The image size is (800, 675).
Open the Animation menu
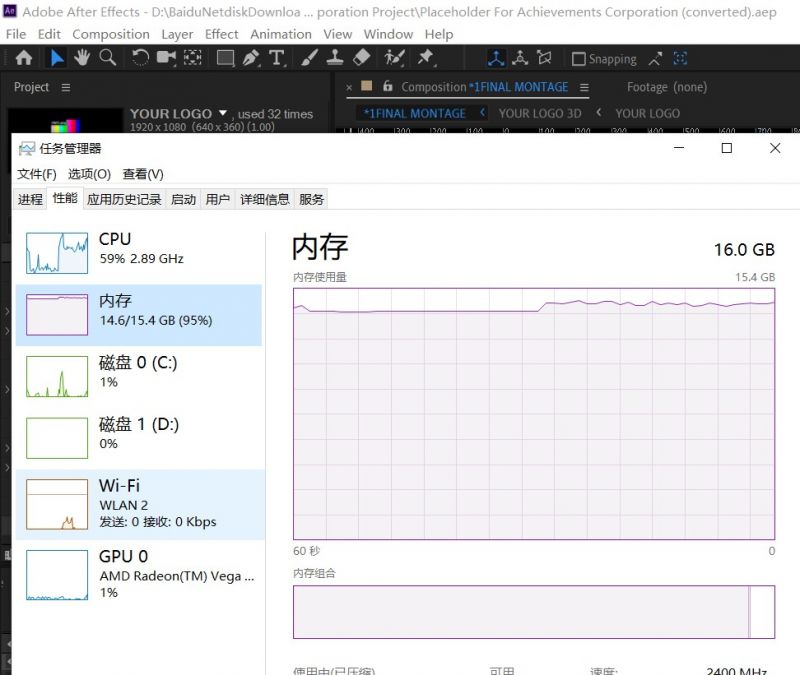[x=281, y=34]
